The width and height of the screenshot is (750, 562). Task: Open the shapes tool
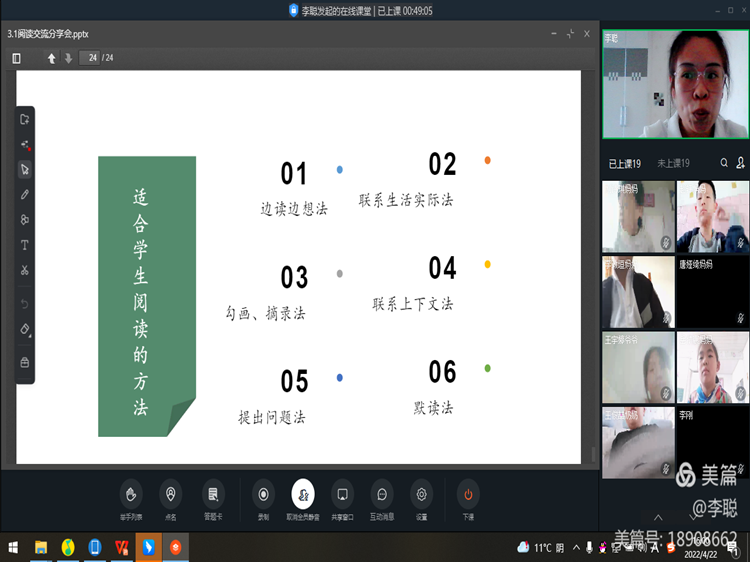coord(25,220)
